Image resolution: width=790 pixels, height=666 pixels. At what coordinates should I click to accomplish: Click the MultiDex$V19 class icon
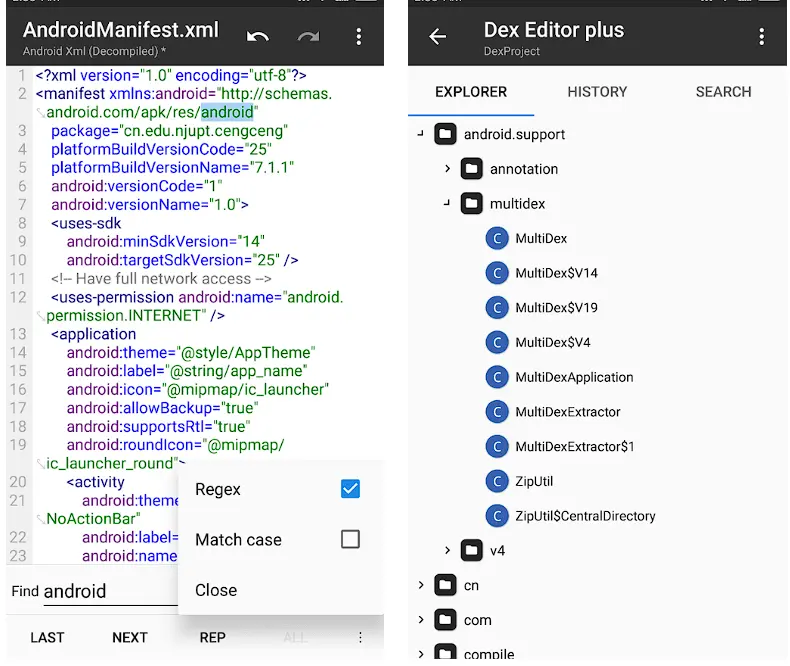coord(497,308)
